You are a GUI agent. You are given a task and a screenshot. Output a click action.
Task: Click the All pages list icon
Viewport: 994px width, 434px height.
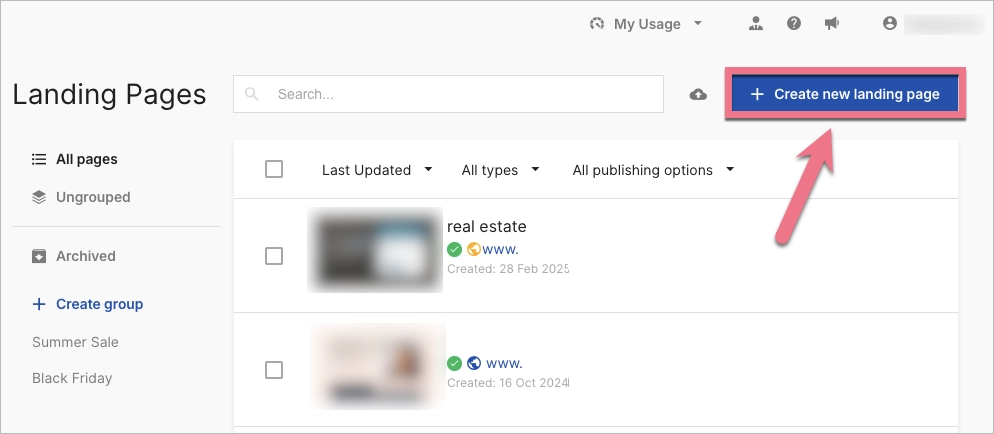39,159
